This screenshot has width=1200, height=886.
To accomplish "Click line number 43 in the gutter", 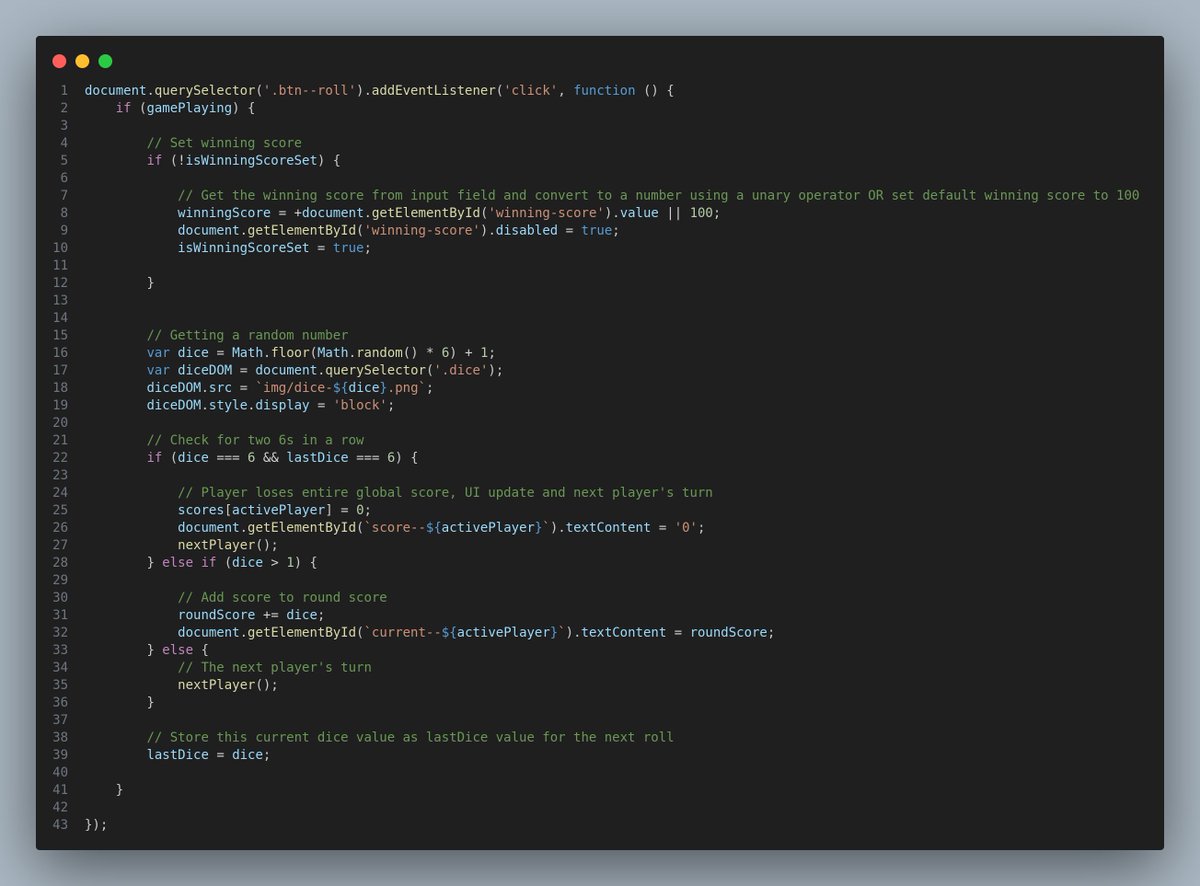I will [x=59, y=824].
